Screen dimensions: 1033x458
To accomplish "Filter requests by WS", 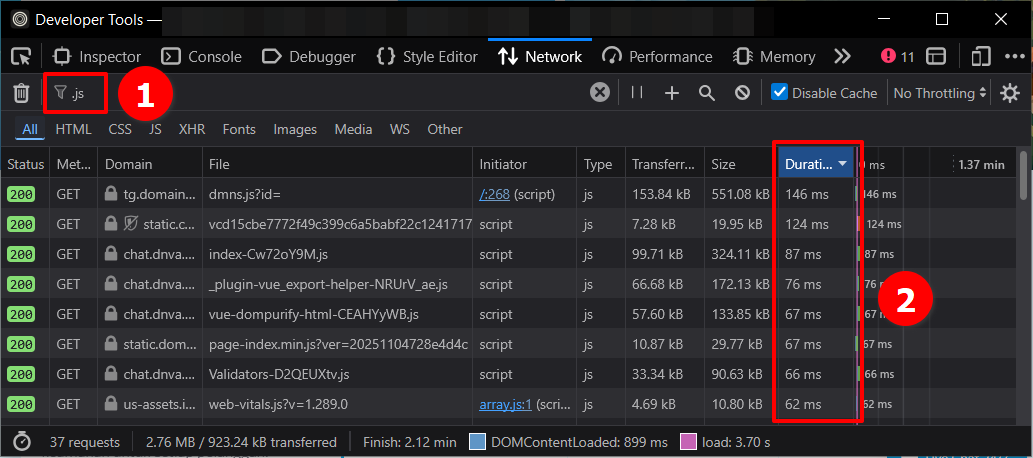I will 399,129.
